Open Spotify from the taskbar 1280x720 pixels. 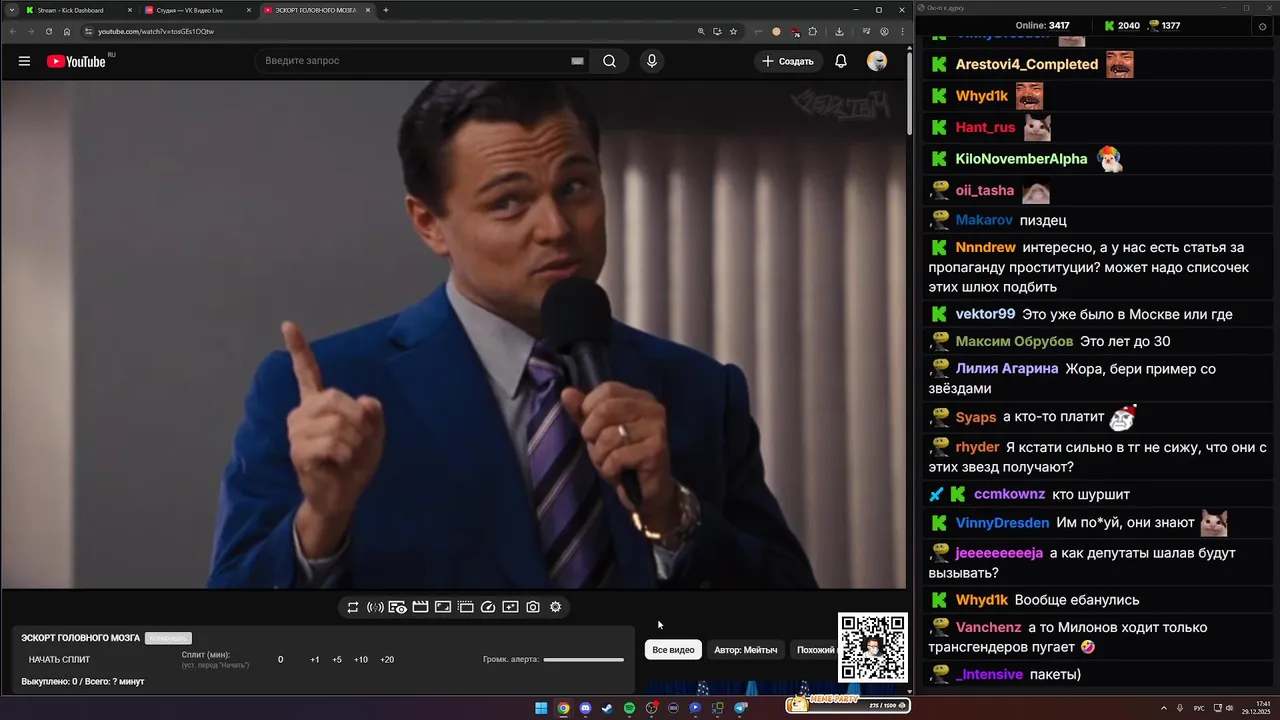629,708
